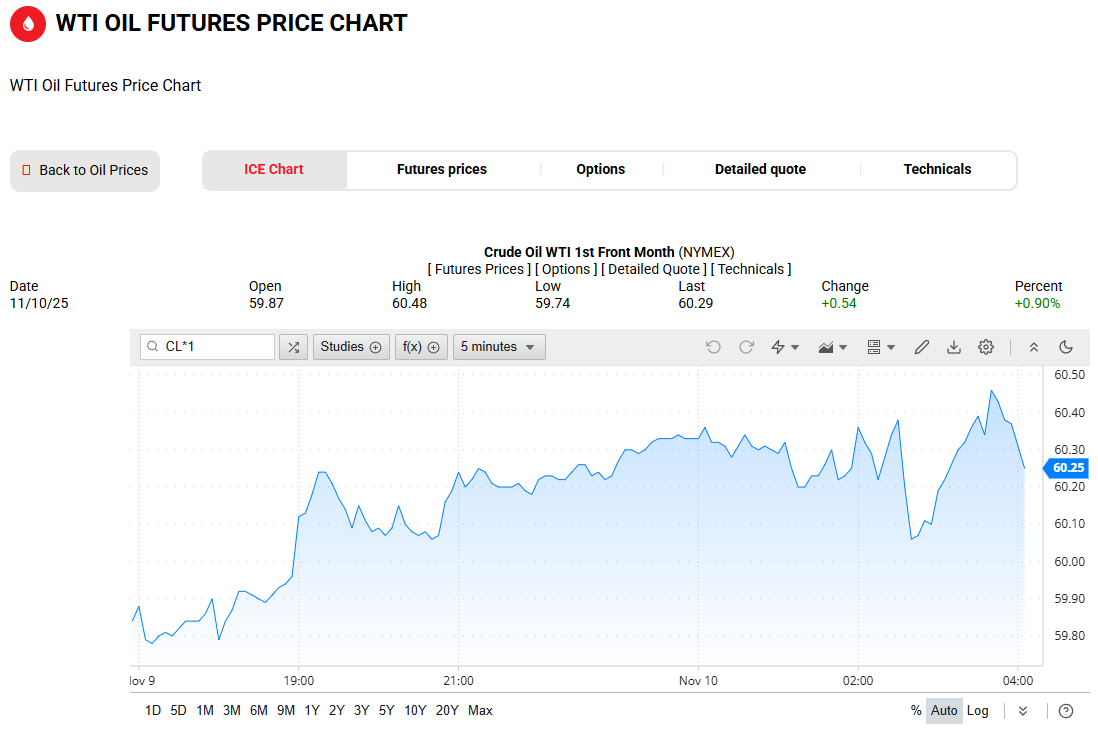Click Back to Oil Prices button

tap(85, 171)
